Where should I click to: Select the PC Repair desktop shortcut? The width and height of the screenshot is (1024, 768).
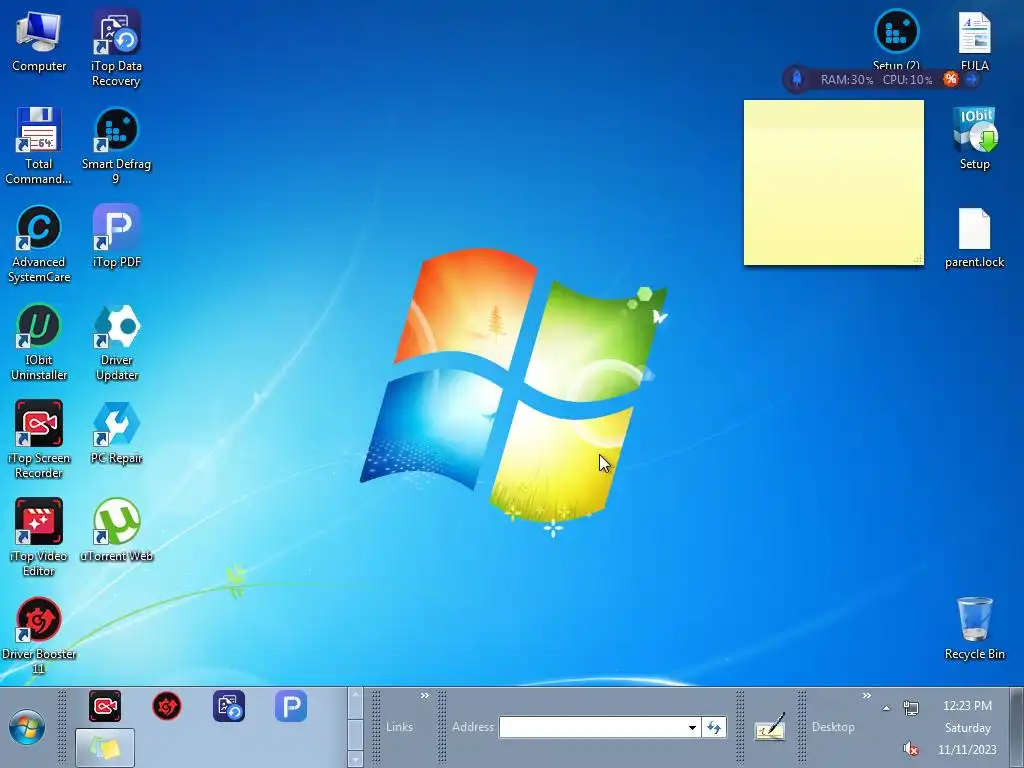[x=116, y=432]
